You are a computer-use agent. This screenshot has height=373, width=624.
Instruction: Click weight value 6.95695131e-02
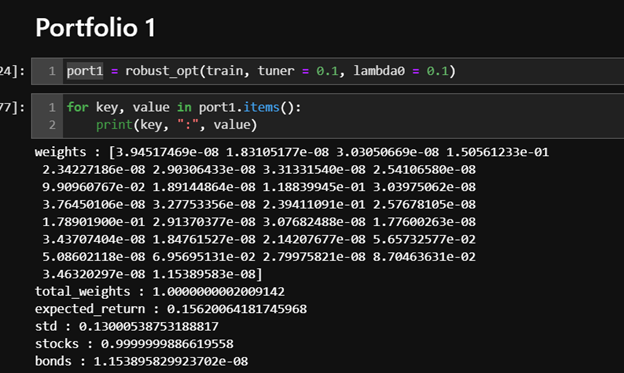click(204, 257)
